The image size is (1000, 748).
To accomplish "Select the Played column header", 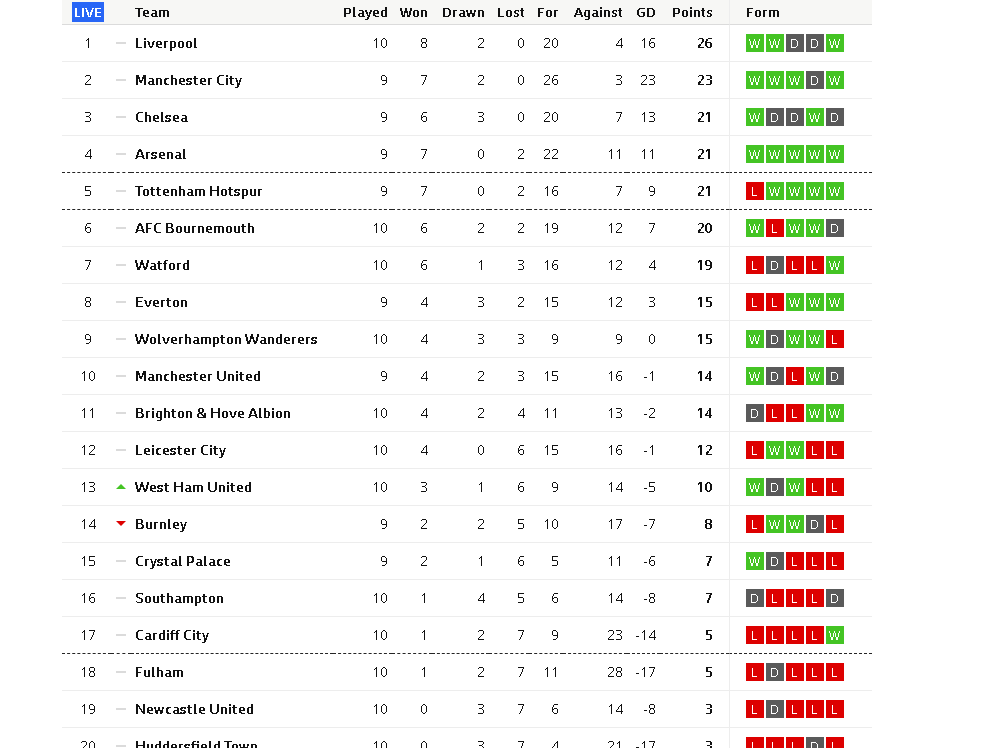I will [x=365, y=13].
